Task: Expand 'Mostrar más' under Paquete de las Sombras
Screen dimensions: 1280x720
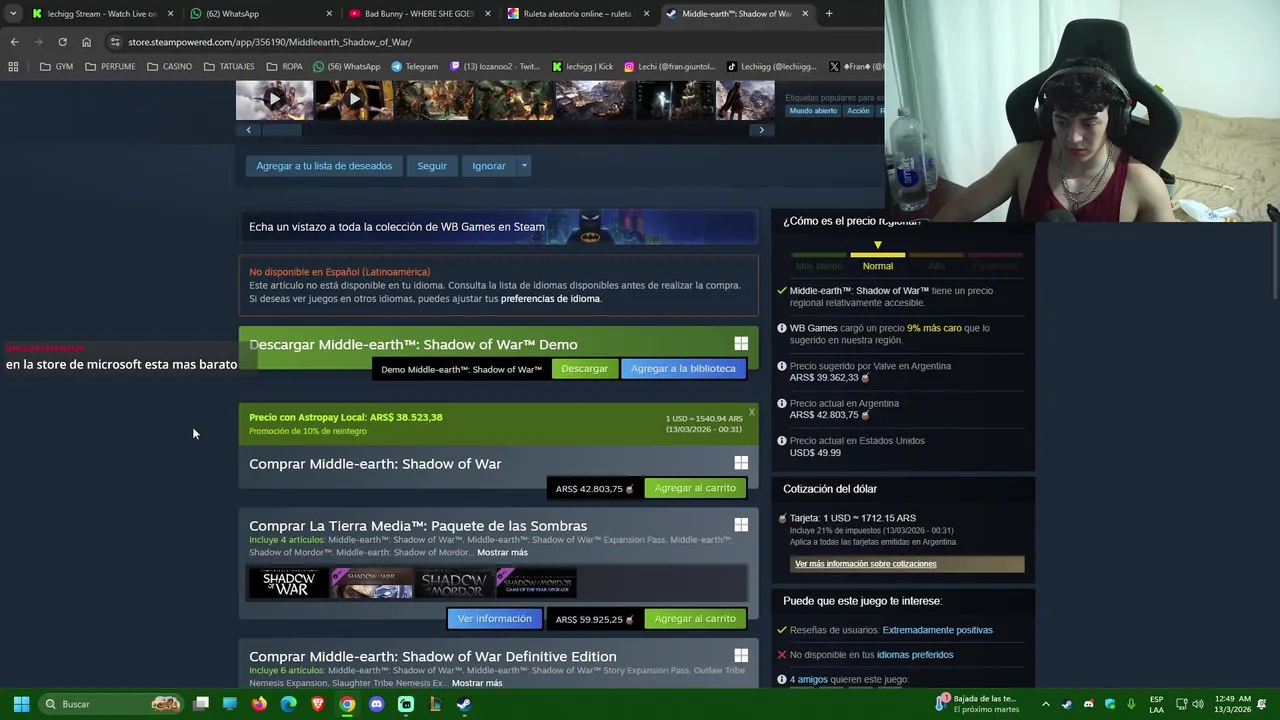Action: pyautogui.click(x=502, y=553)
